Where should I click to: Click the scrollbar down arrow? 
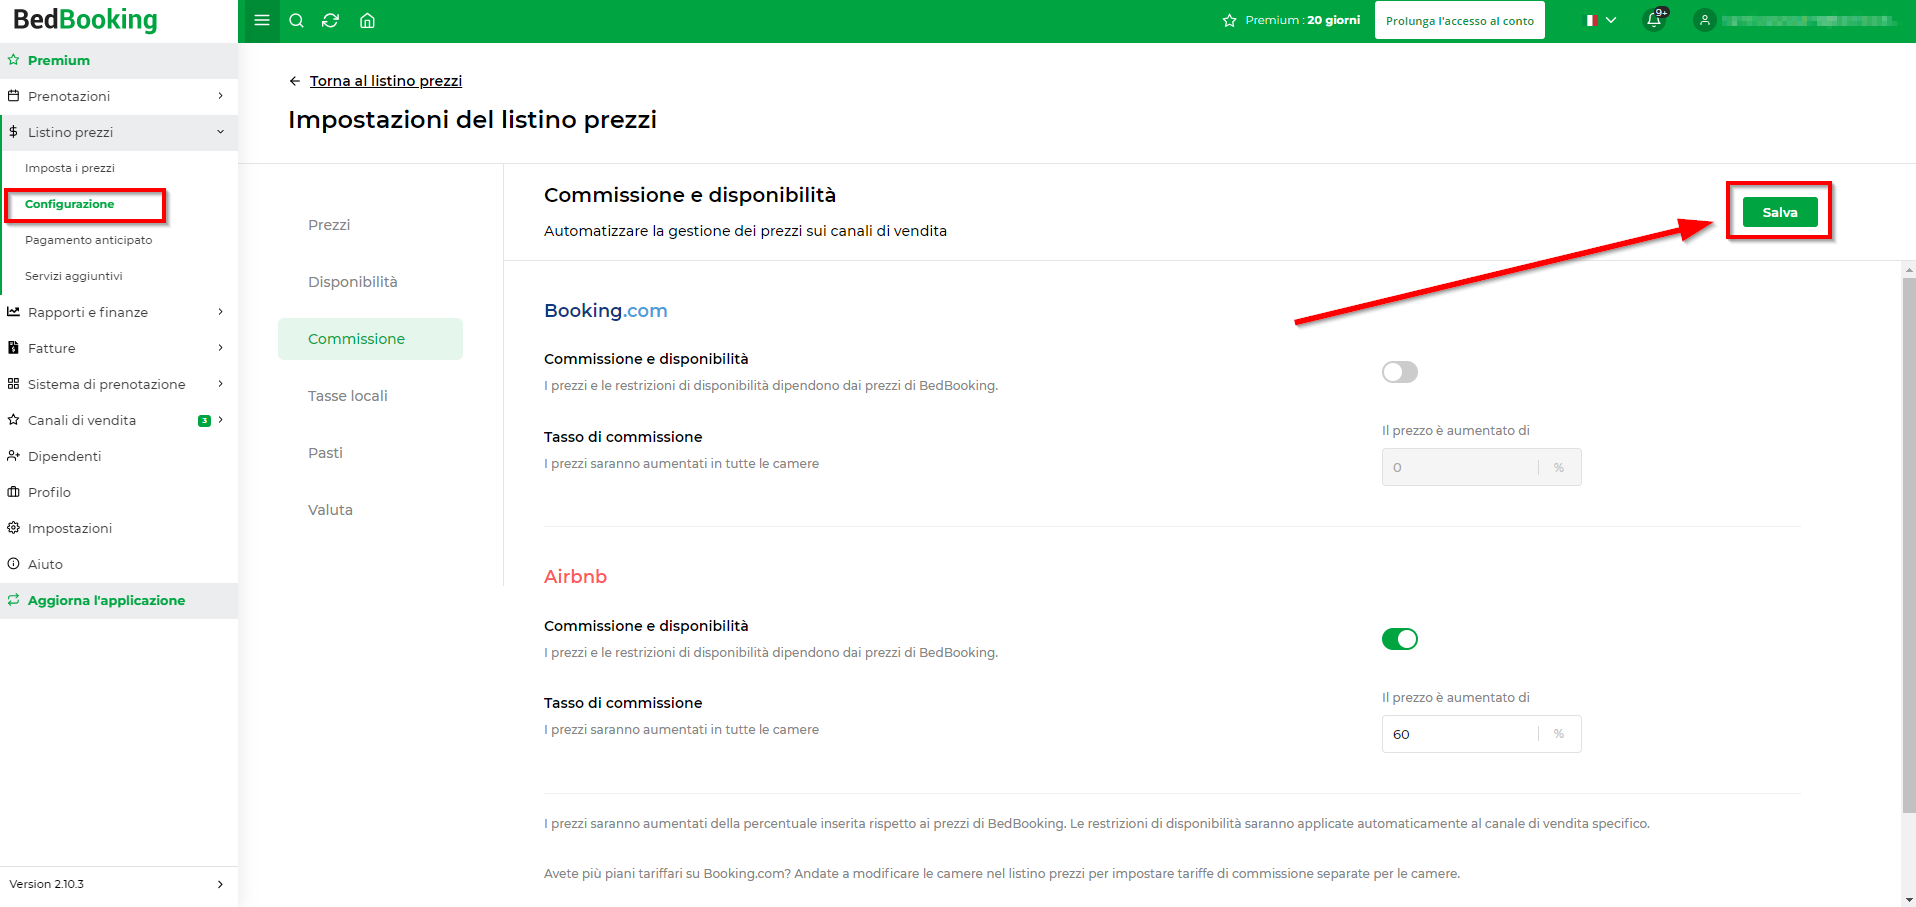pos(1909,899)
